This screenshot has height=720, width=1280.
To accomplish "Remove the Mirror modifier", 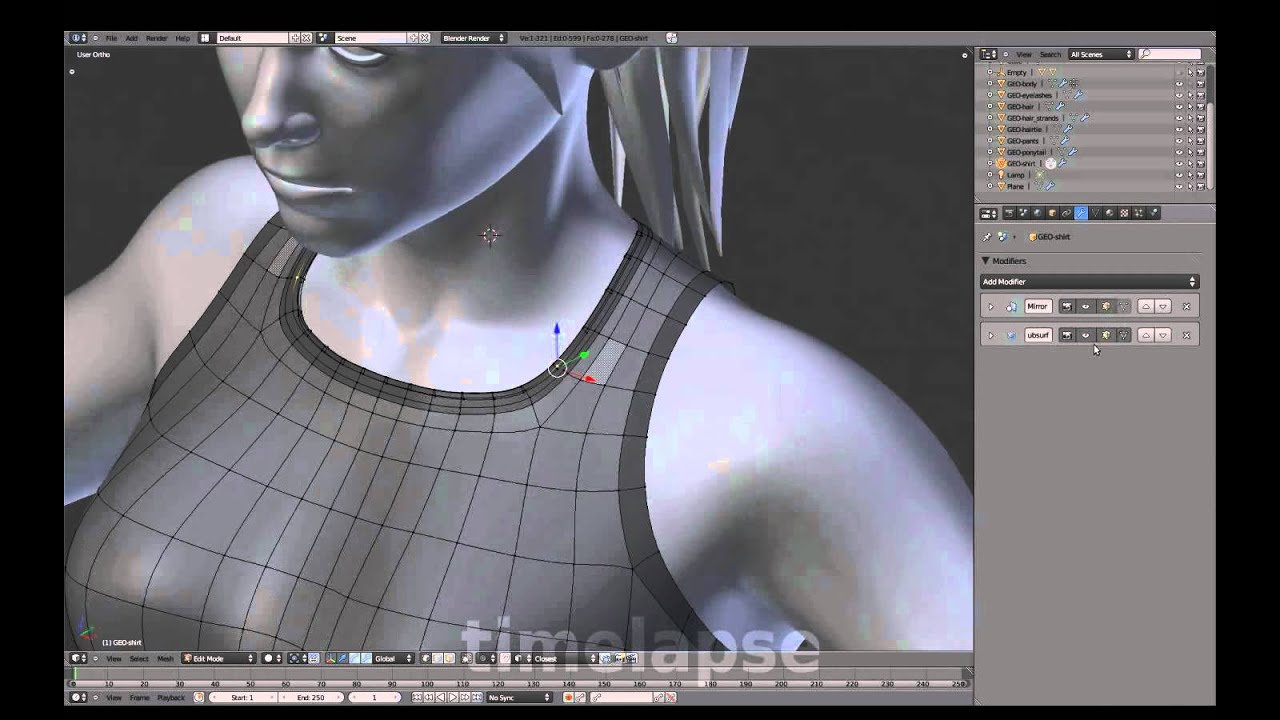I will coord(1186,306).
